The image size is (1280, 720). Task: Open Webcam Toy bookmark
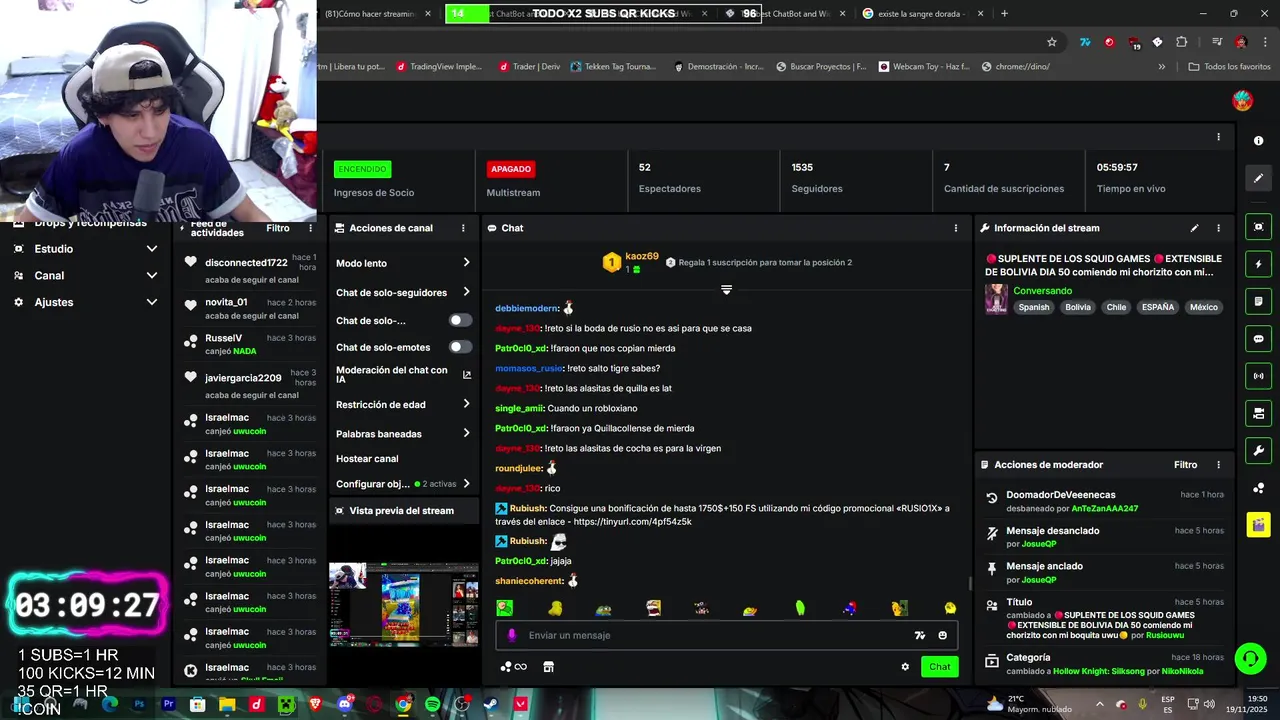(x=925, y=67)
